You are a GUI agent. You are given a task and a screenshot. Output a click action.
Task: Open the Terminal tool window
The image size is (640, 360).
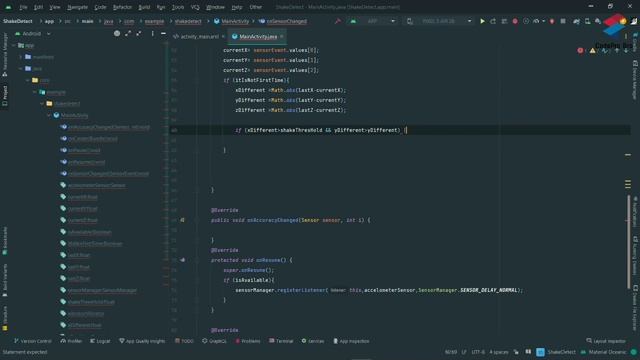click(281, 341)
